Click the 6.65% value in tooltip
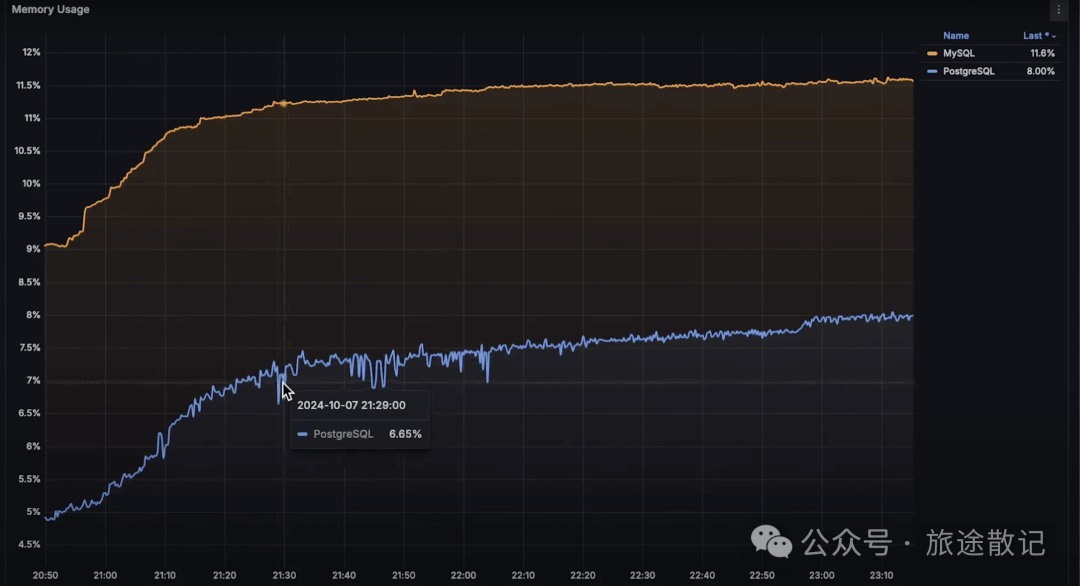 coord(405,435)
